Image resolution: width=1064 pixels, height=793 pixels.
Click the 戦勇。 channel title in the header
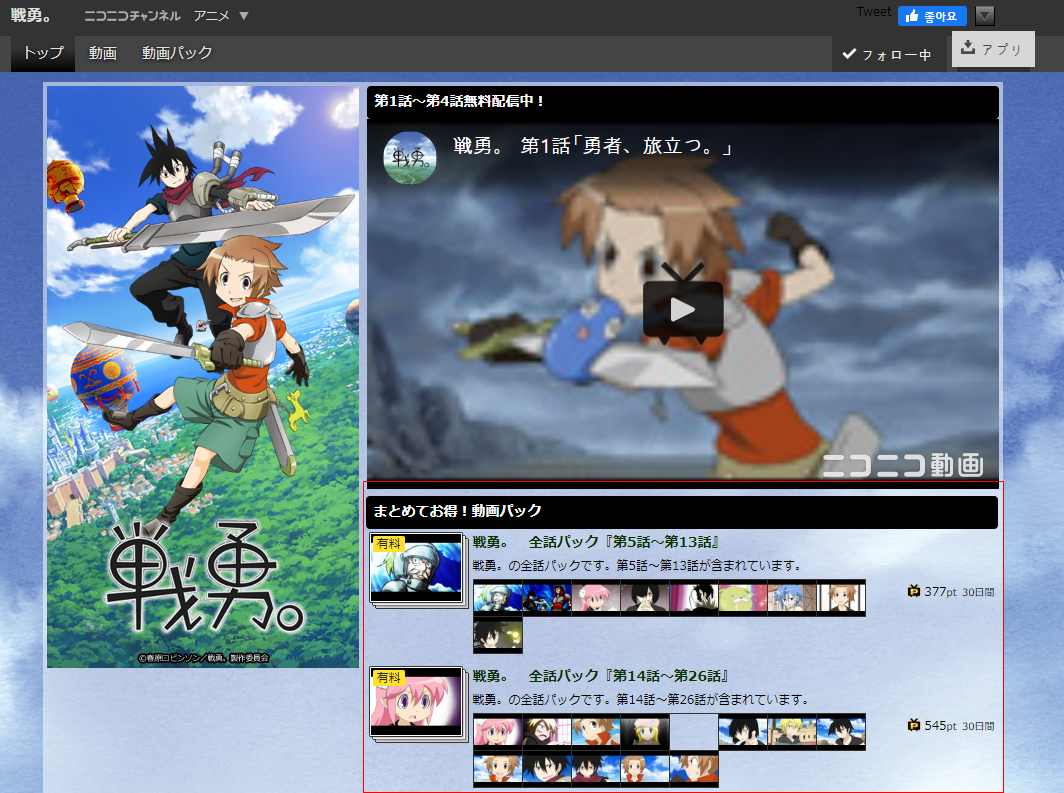coord(31,15)
